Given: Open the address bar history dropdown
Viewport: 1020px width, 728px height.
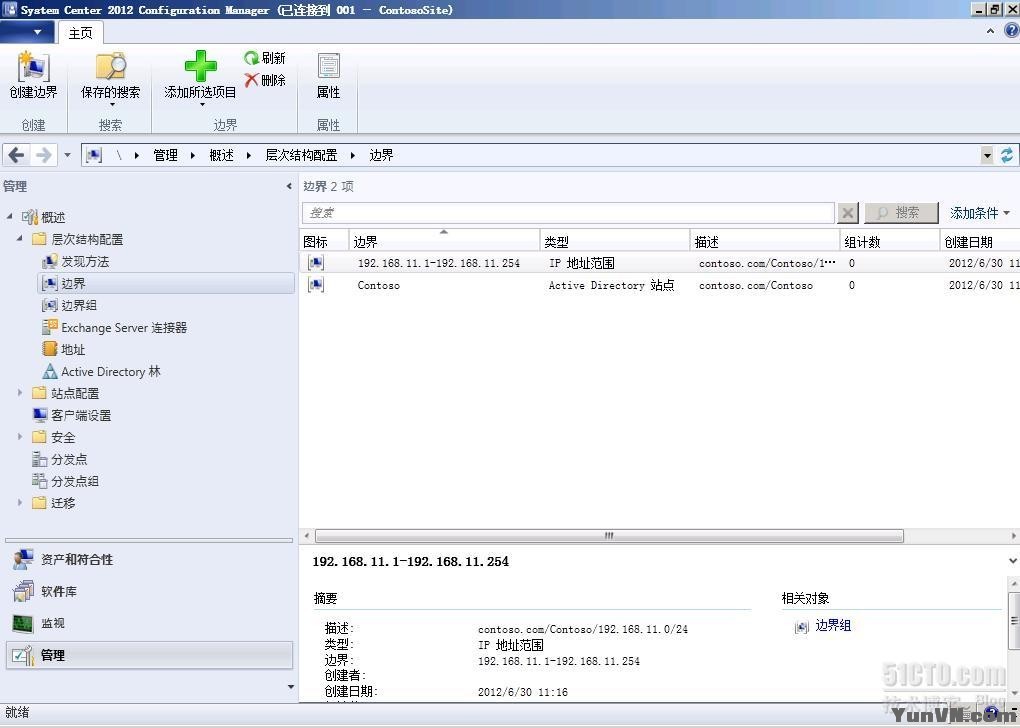Looking at the screenshot, I should tap(987, 155).
